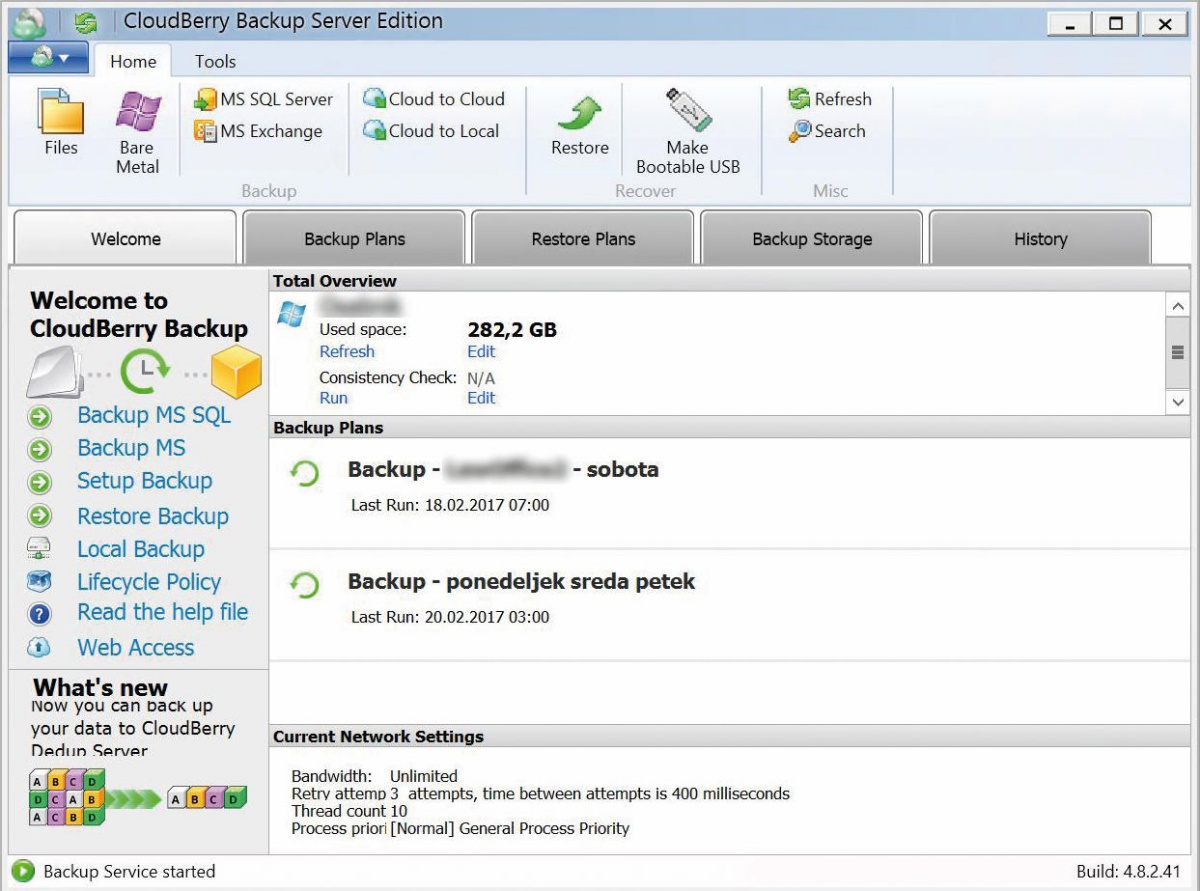Screen dimensions: 1200x891
Task: Click cloud icon beside Web Access
Action: coord(39,647)
